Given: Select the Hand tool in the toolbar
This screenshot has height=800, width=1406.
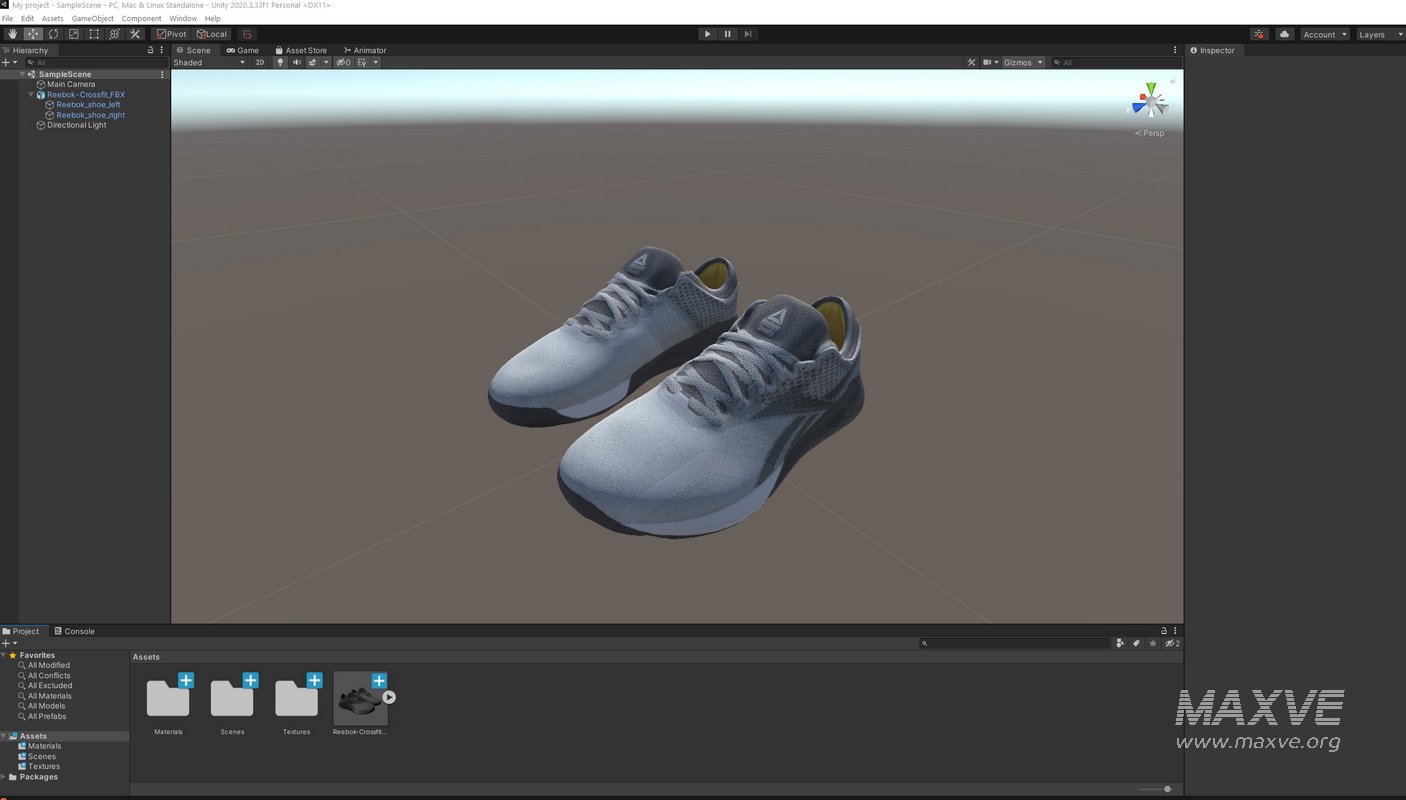Looking at the screenshot, I should coord(13,34).
